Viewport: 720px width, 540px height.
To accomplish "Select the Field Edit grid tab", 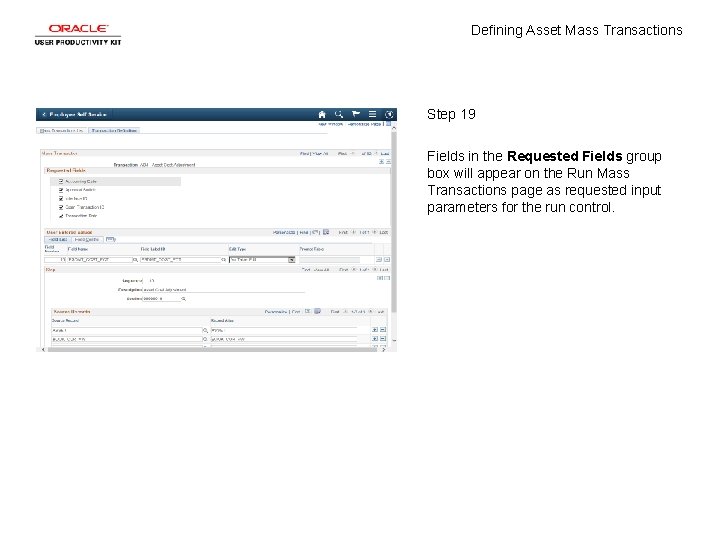I will [57, 240].
